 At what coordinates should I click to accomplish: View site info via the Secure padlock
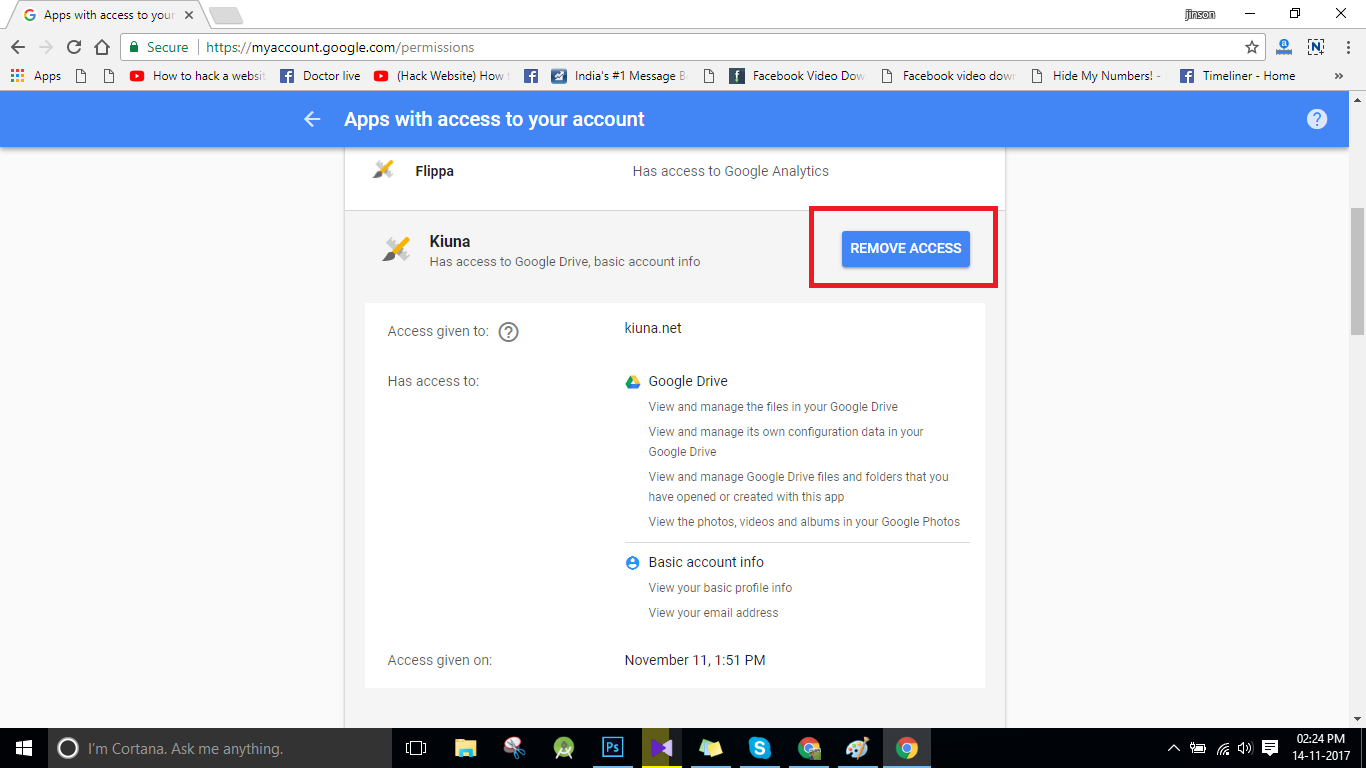[x=158, y=47]
